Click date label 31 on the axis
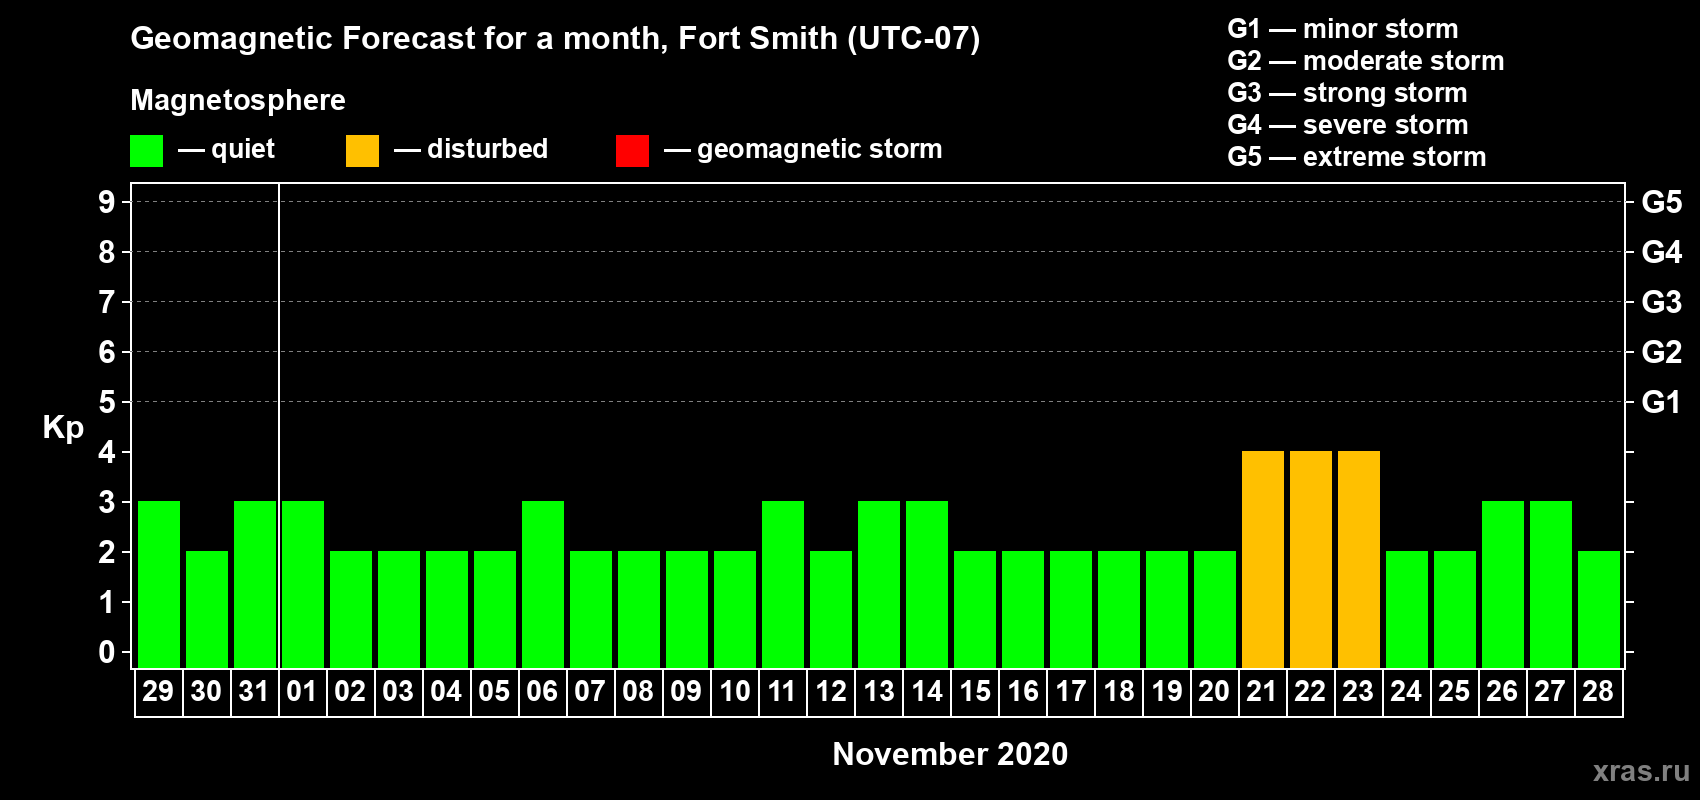 point(254,691)
